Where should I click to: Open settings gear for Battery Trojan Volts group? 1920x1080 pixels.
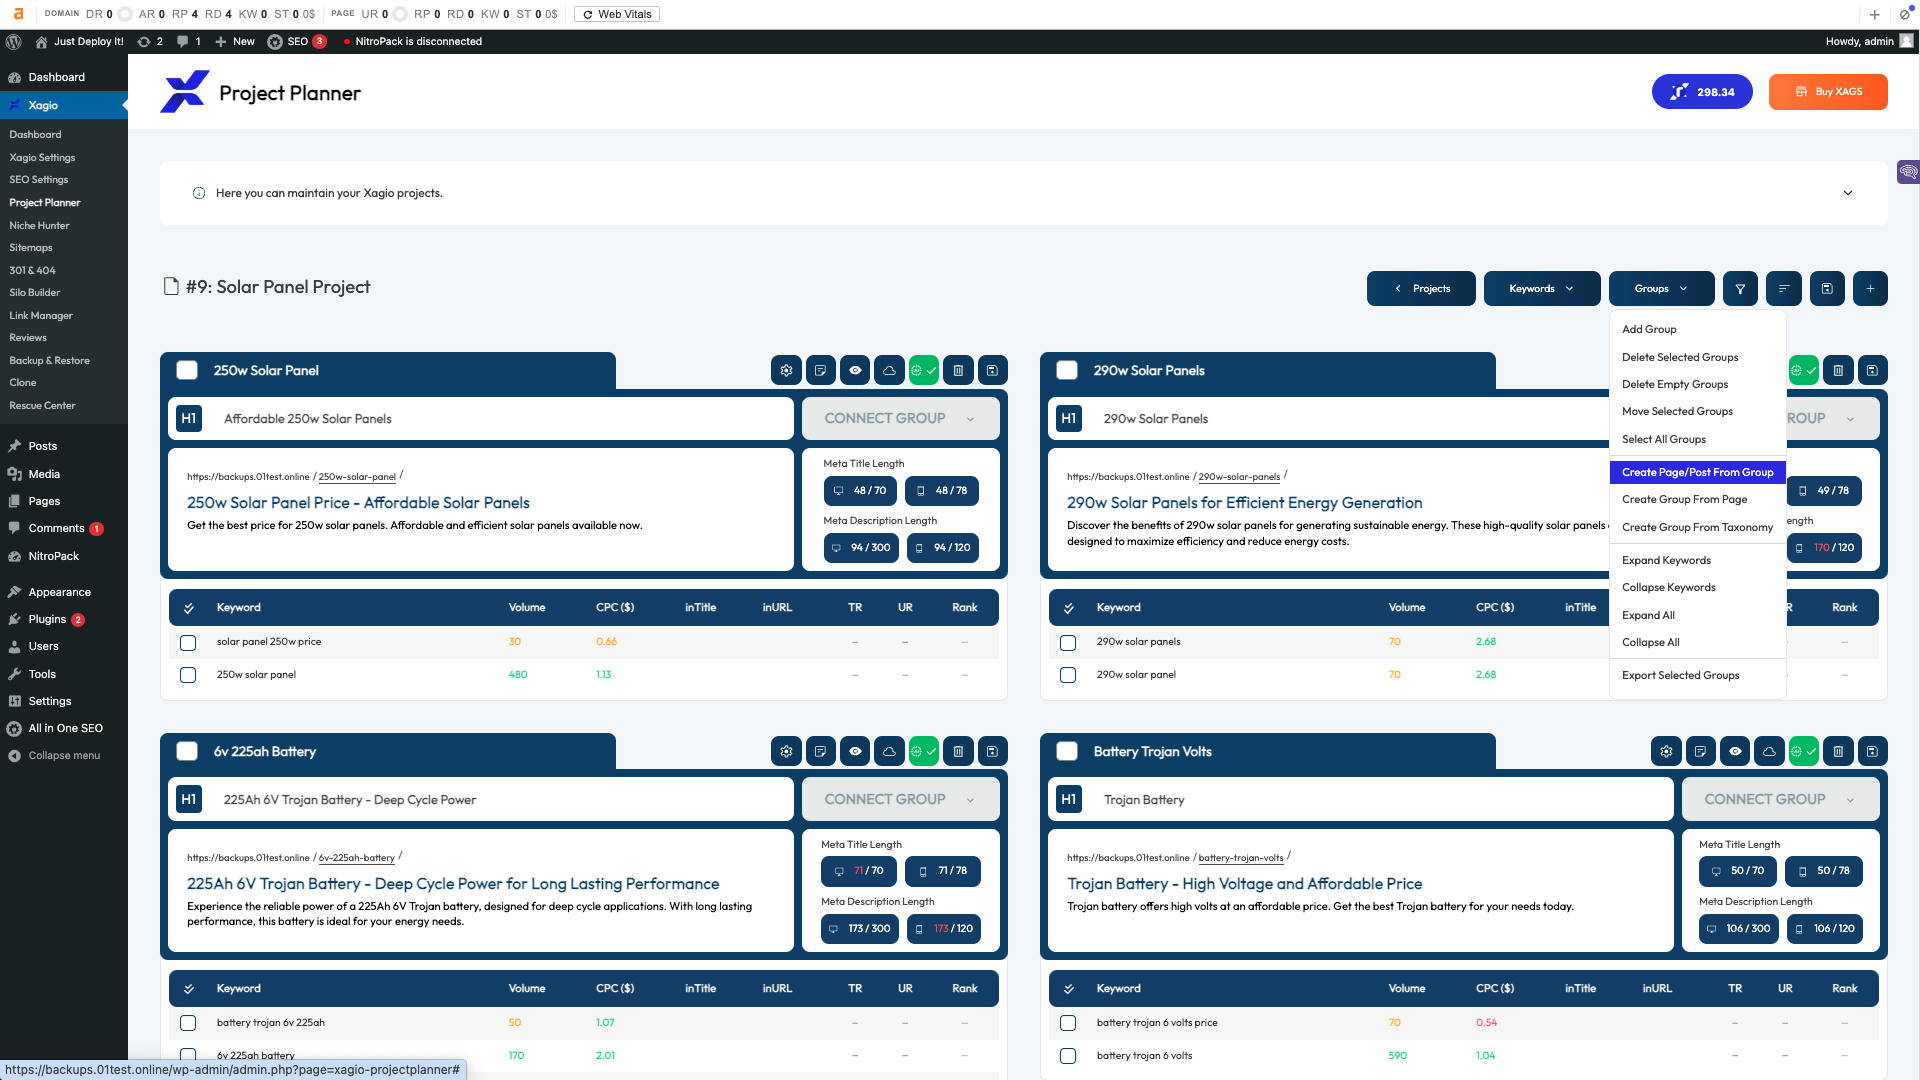(x=1666, y=752)
